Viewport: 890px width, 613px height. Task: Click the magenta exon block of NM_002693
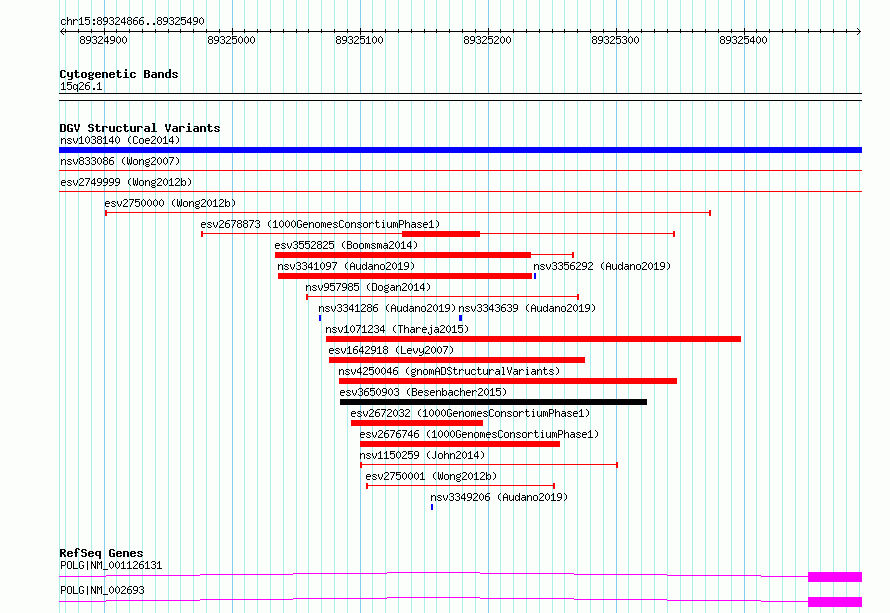[x=835, y=602]
